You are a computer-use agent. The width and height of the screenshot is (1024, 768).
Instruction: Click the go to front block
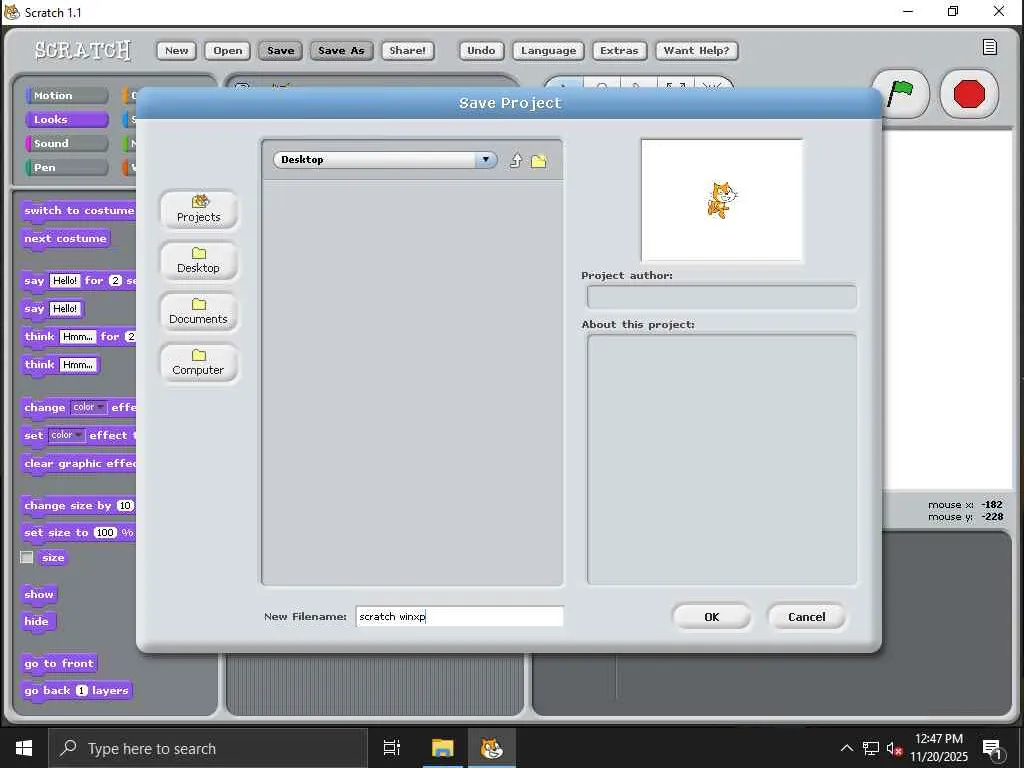click(x=59, y=664)
